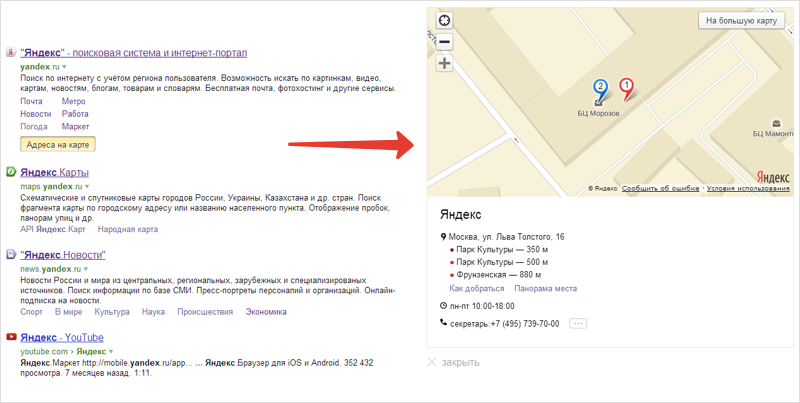Open dropdown arrow next to news.yandex.ru
800x403 pixels.
[86, 269]
